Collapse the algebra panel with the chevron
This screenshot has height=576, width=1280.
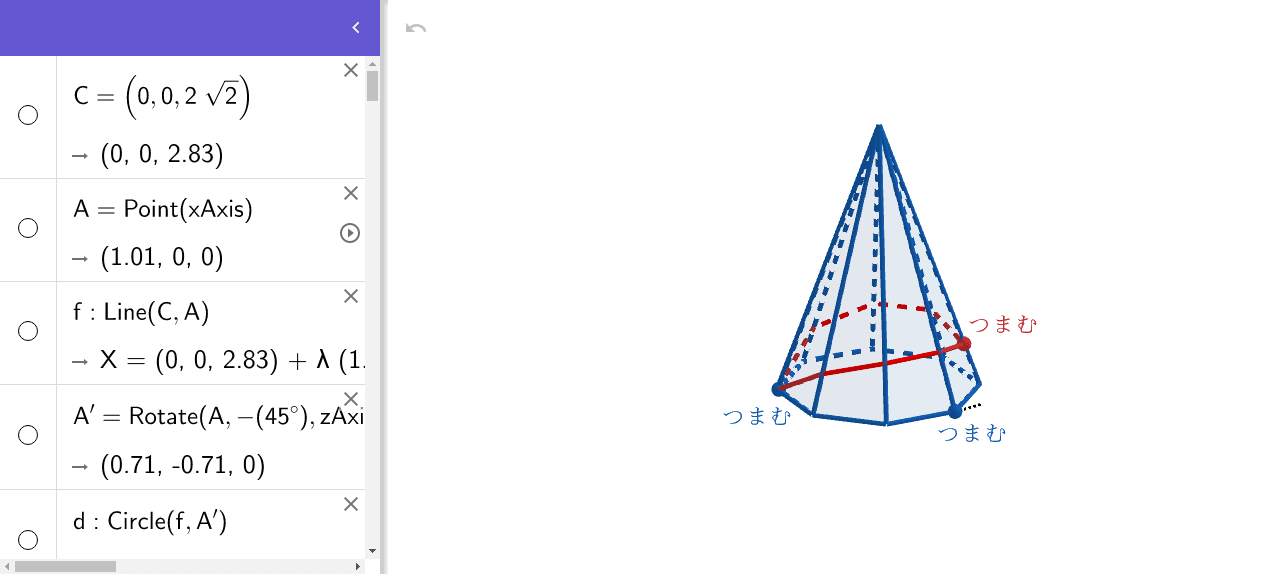pos(356,28)
